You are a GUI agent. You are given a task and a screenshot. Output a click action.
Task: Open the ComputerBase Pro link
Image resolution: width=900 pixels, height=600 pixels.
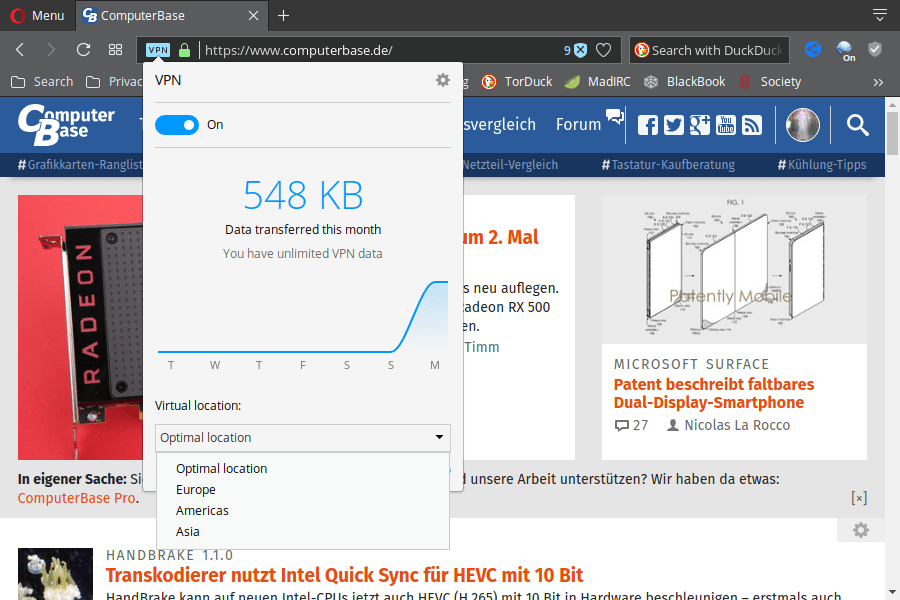tap(77, 498)
